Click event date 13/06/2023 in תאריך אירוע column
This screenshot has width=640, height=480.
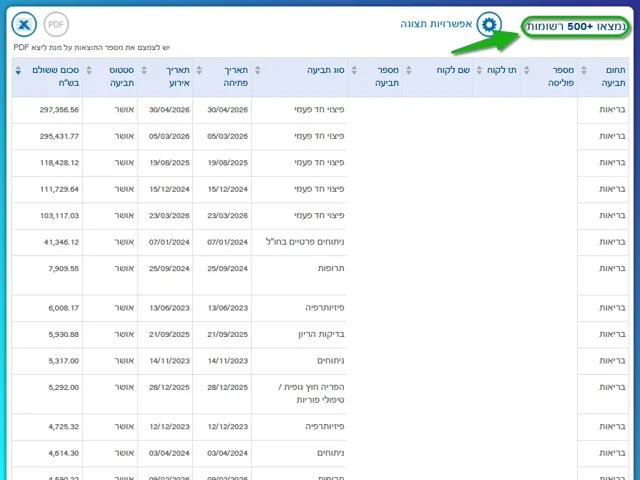(169, 308)
